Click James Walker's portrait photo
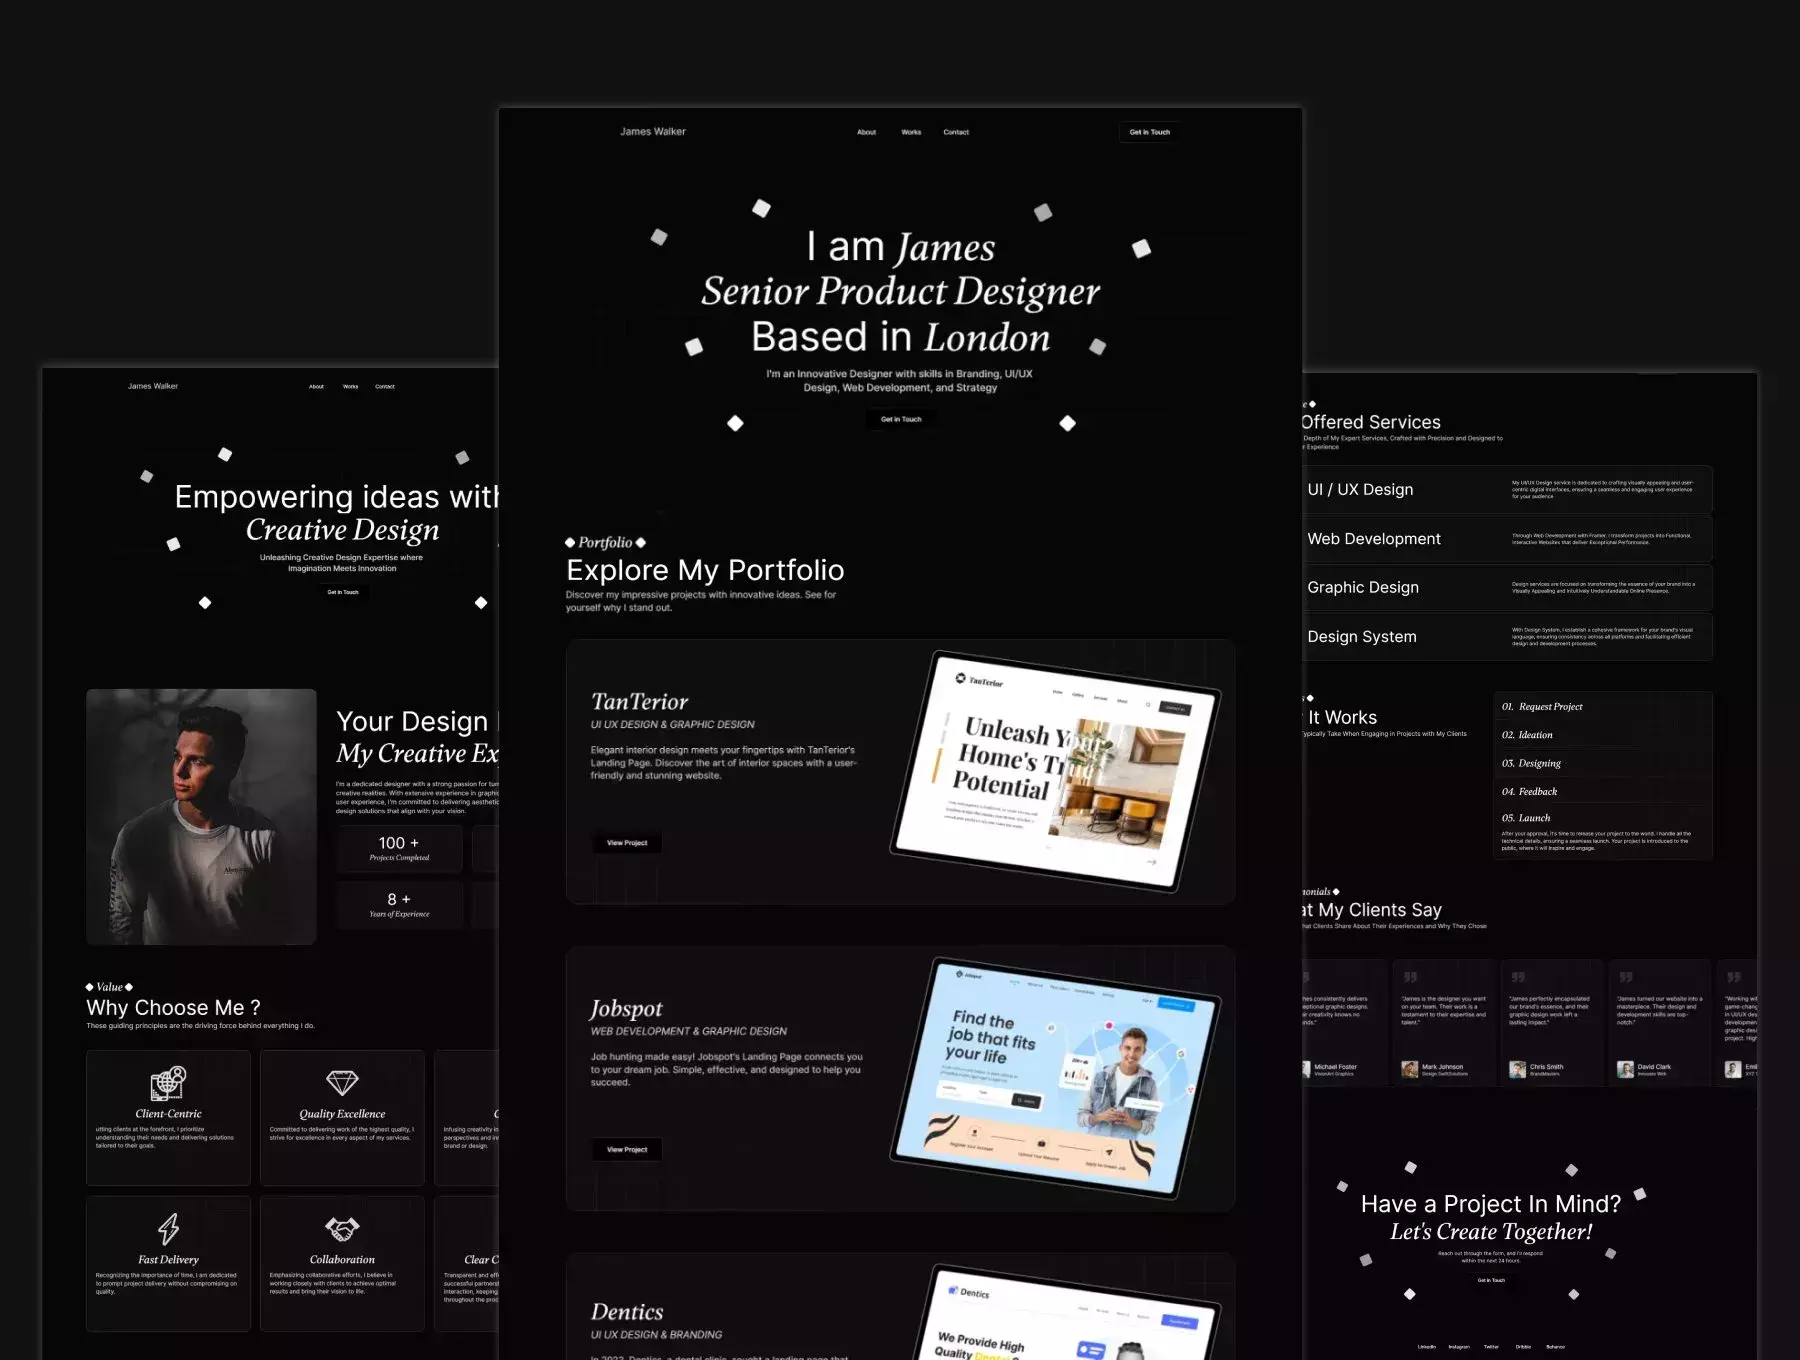Screen dimensions: 1800x1360 point(201,817)
